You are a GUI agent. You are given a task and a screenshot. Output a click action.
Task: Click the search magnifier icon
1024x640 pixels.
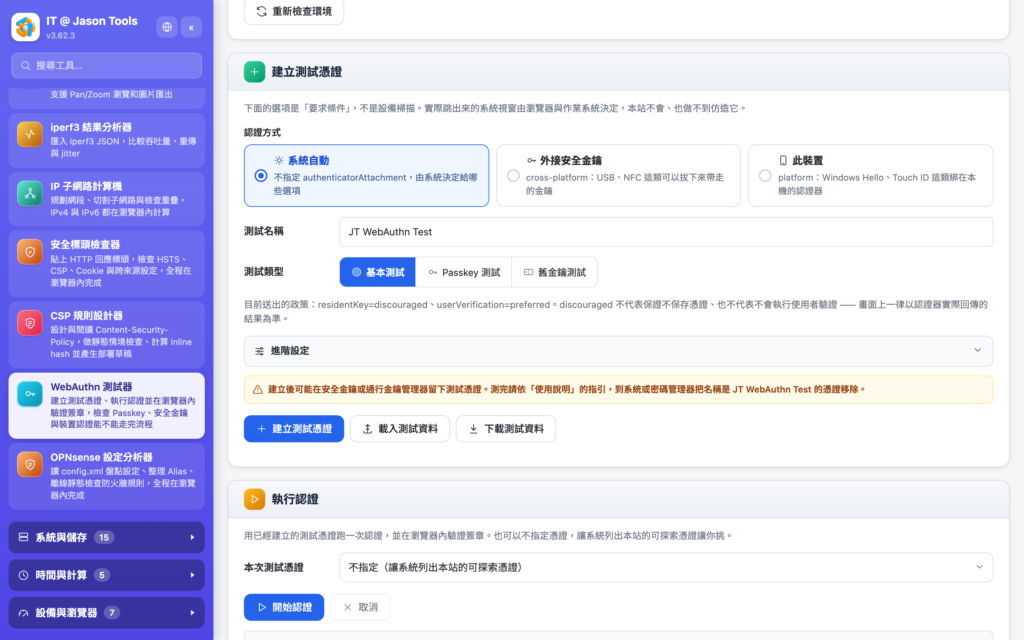pyautogui.click(x=25, y=65)
